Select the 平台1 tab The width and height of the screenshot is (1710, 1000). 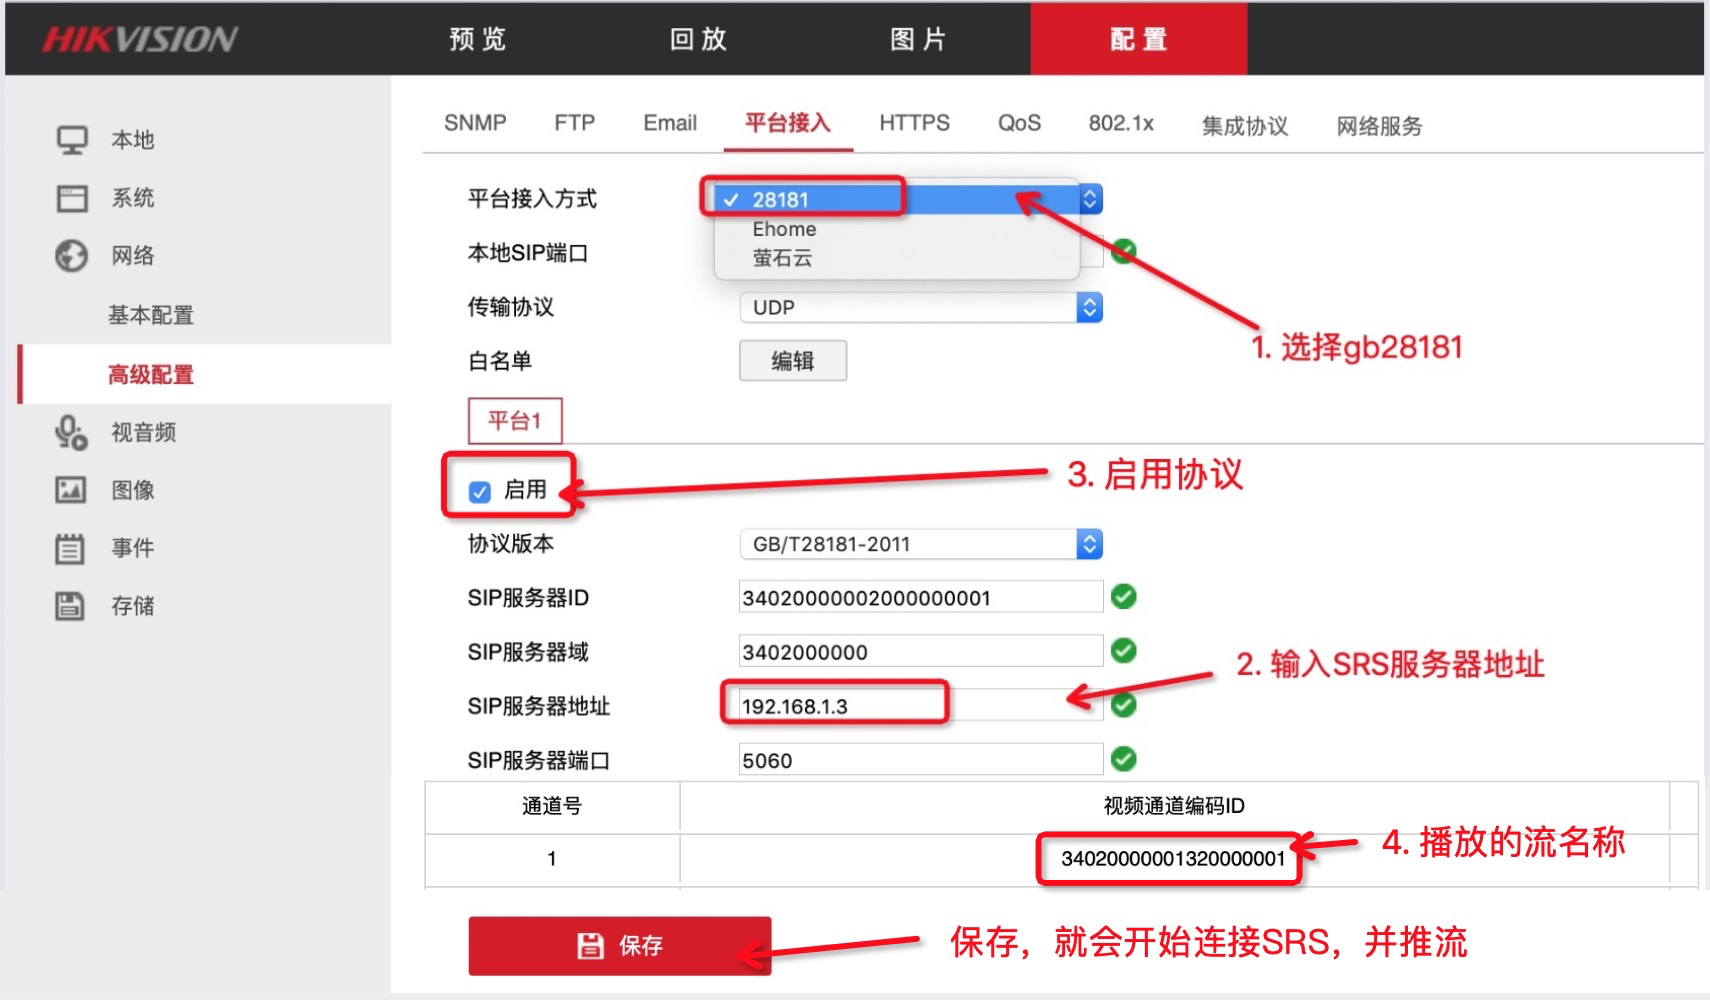click(515, 421)
